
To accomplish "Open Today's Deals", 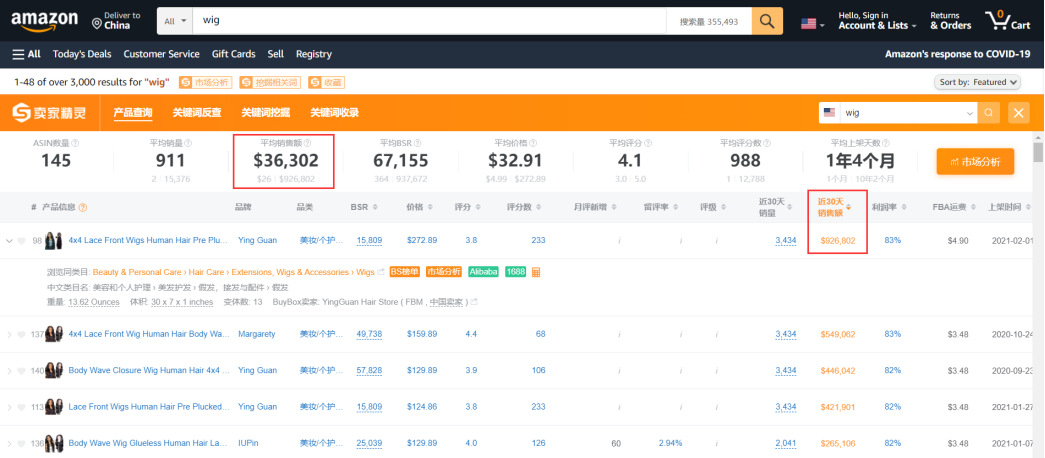I will pyautogui.click(x=82, y=54).
